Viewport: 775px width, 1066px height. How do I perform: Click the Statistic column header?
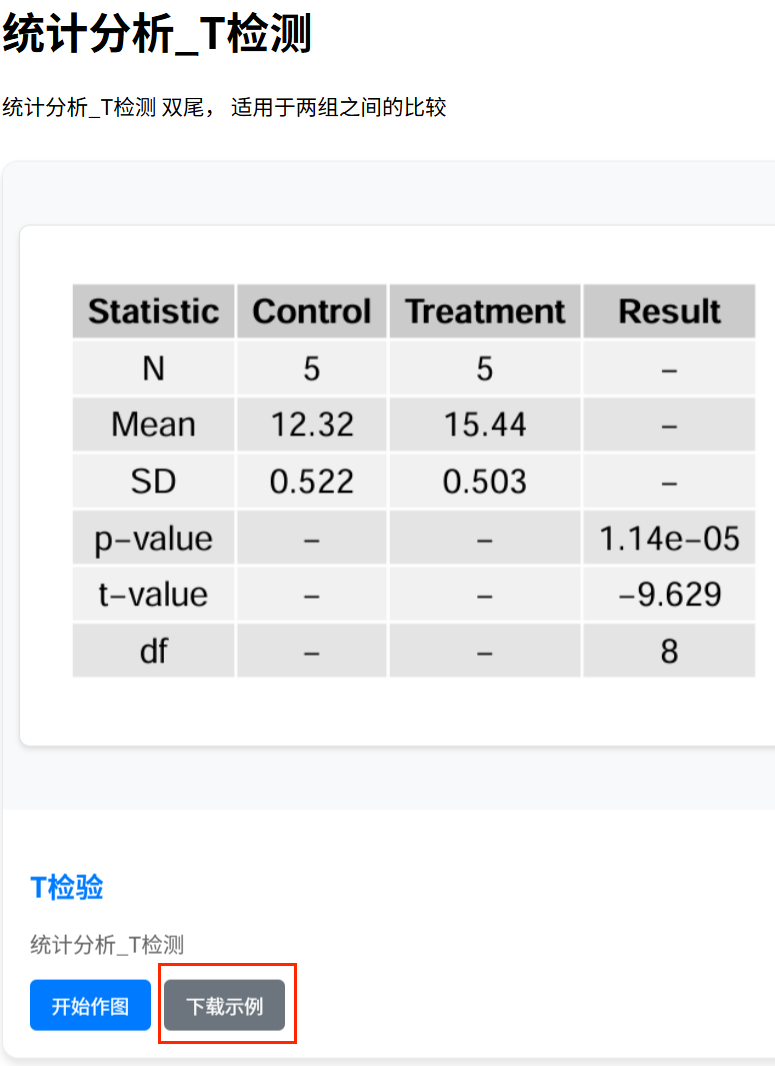point(154,311)
